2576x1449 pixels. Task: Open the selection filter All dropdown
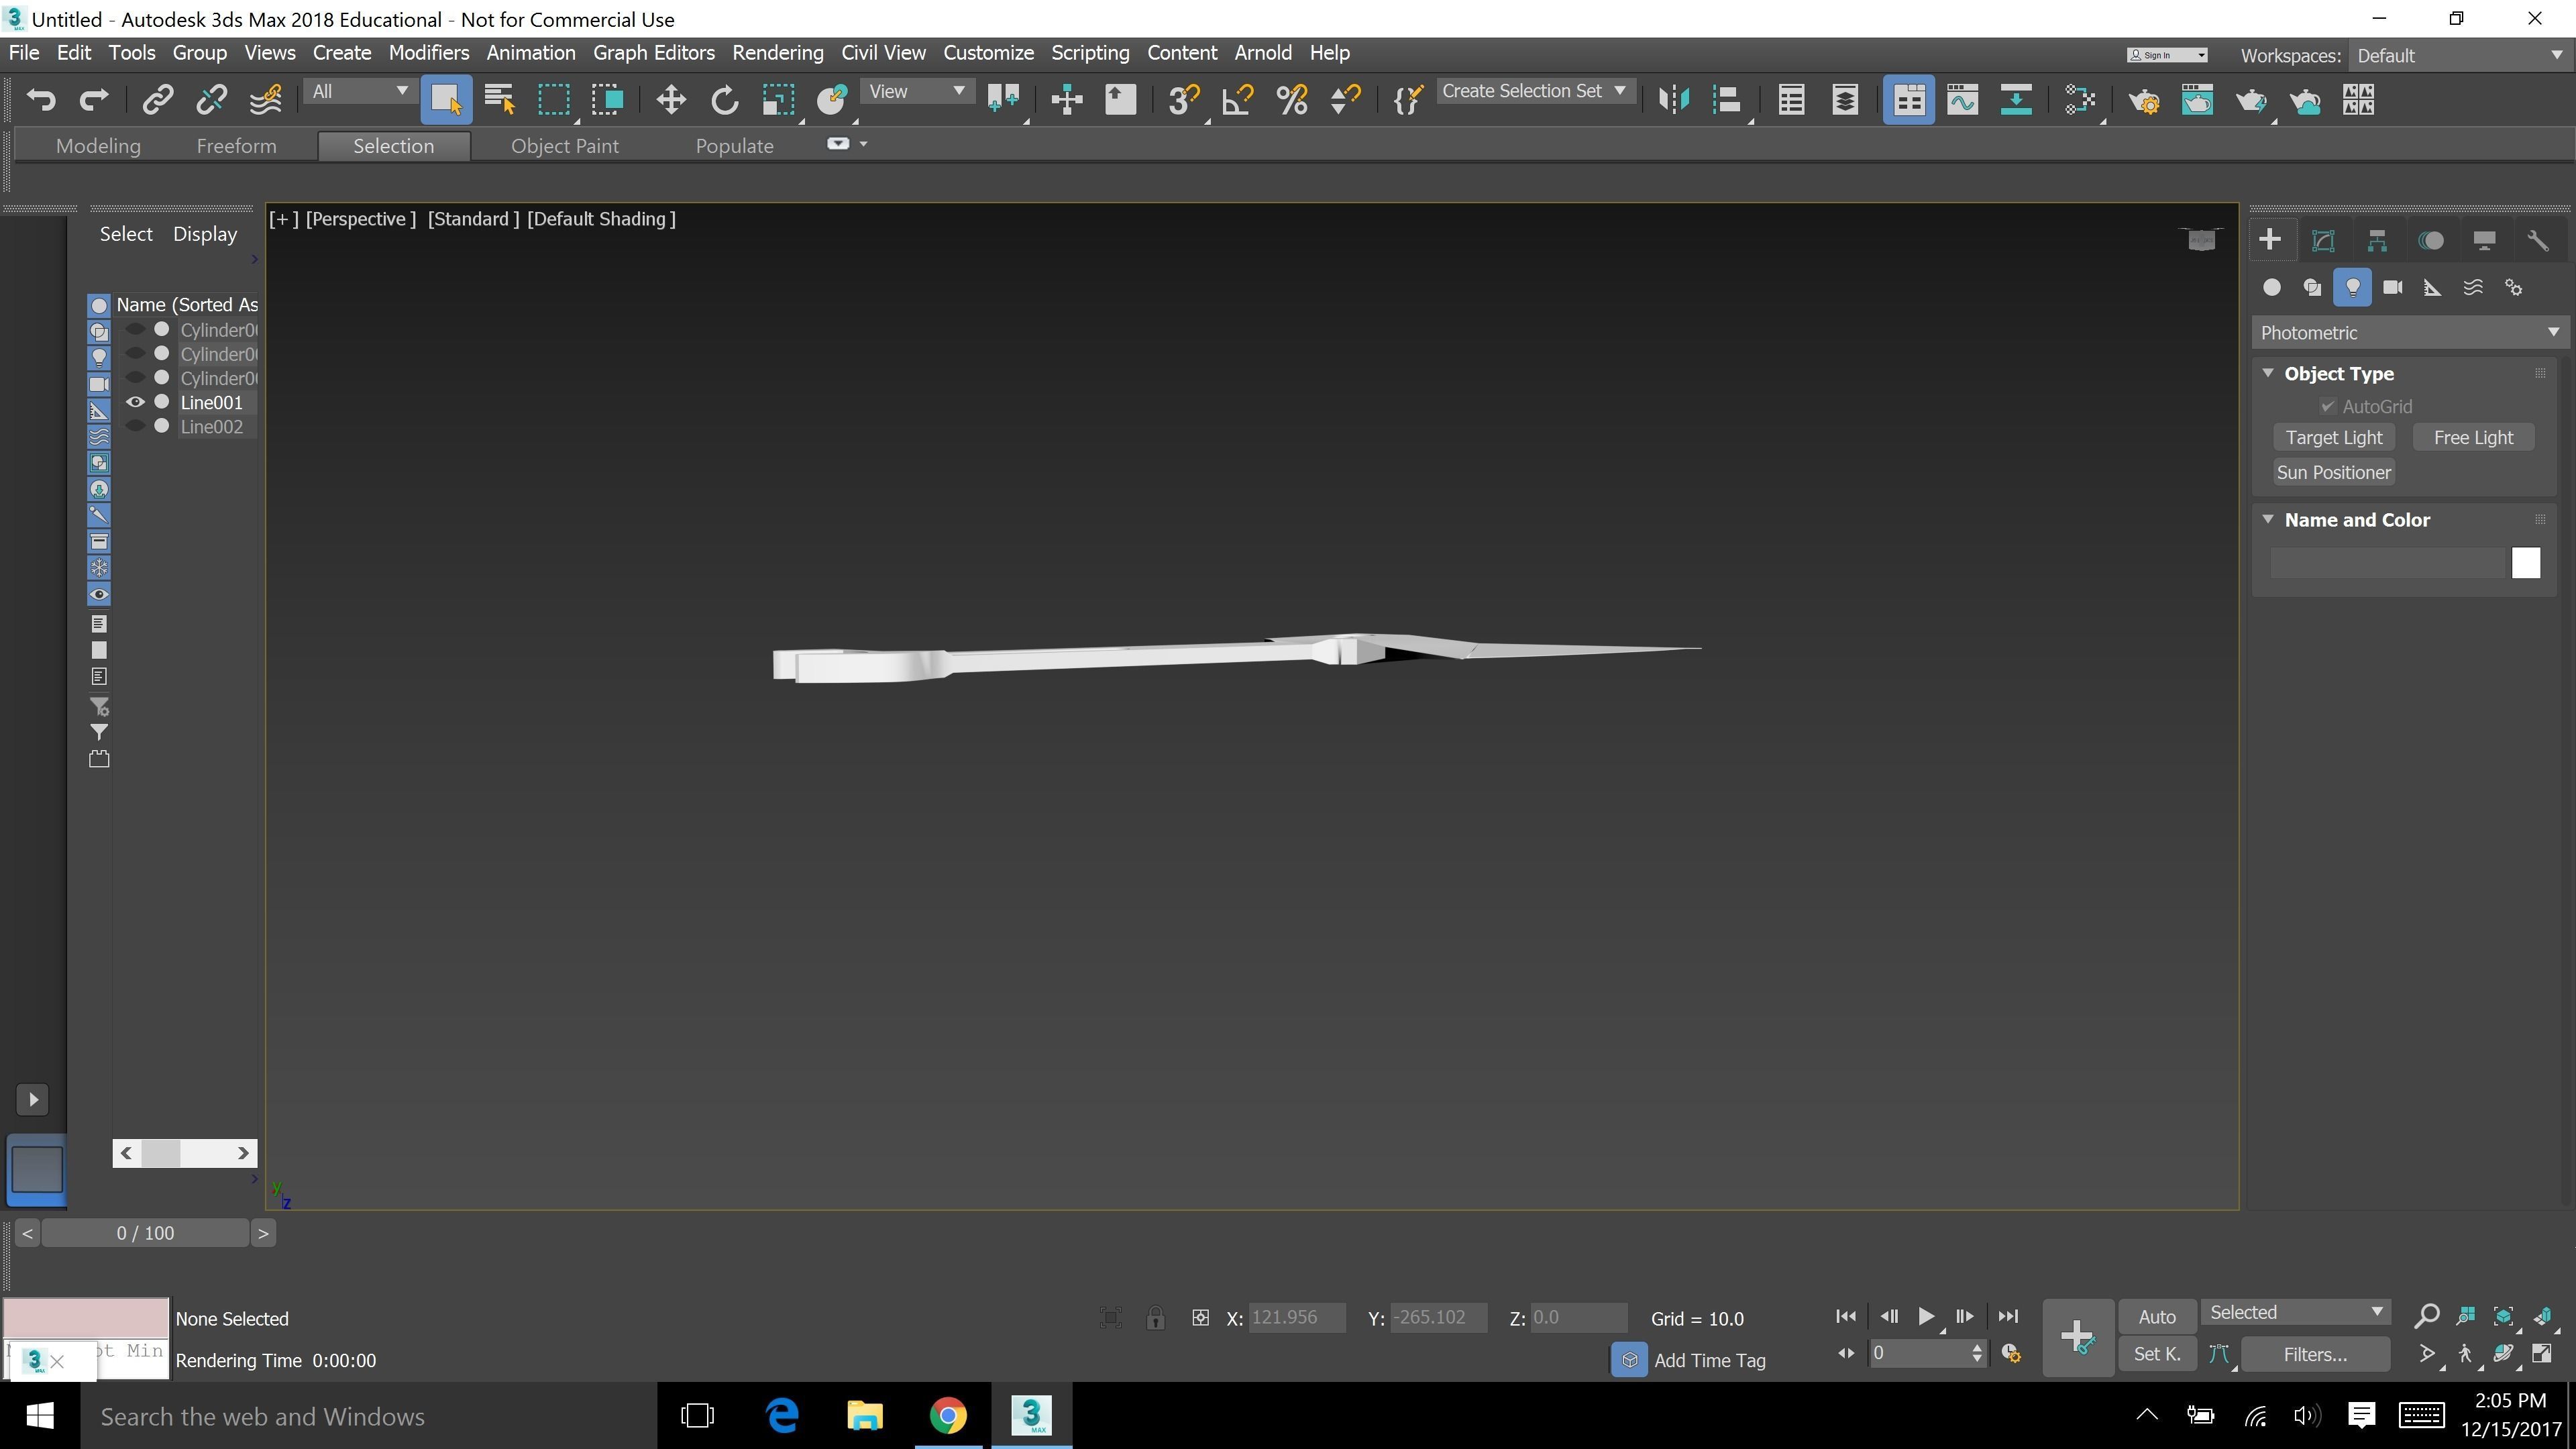[x=359, y=91]
